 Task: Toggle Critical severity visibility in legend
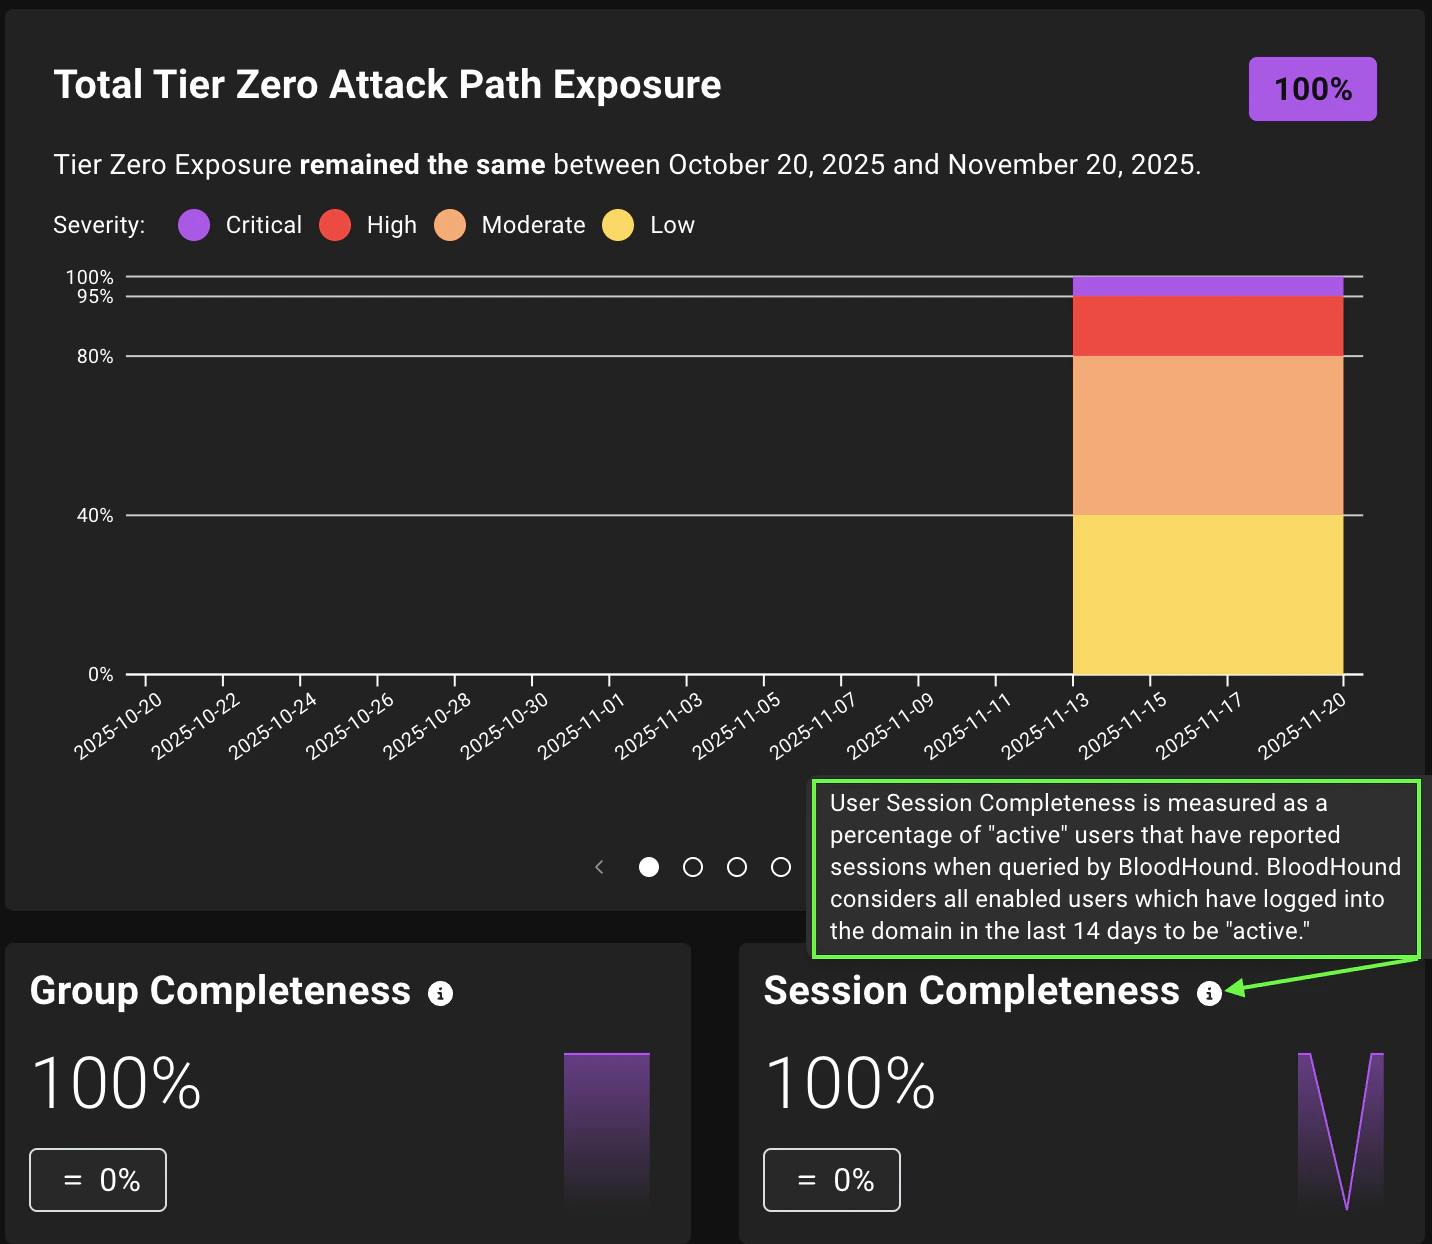point(193,225)
